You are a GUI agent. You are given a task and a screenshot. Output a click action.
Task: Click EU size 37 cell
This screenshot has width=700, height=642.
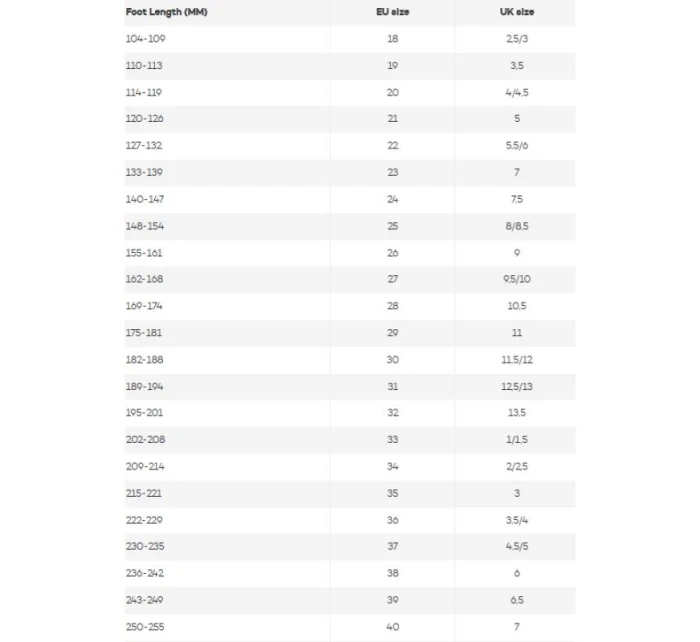pos(392,546)
